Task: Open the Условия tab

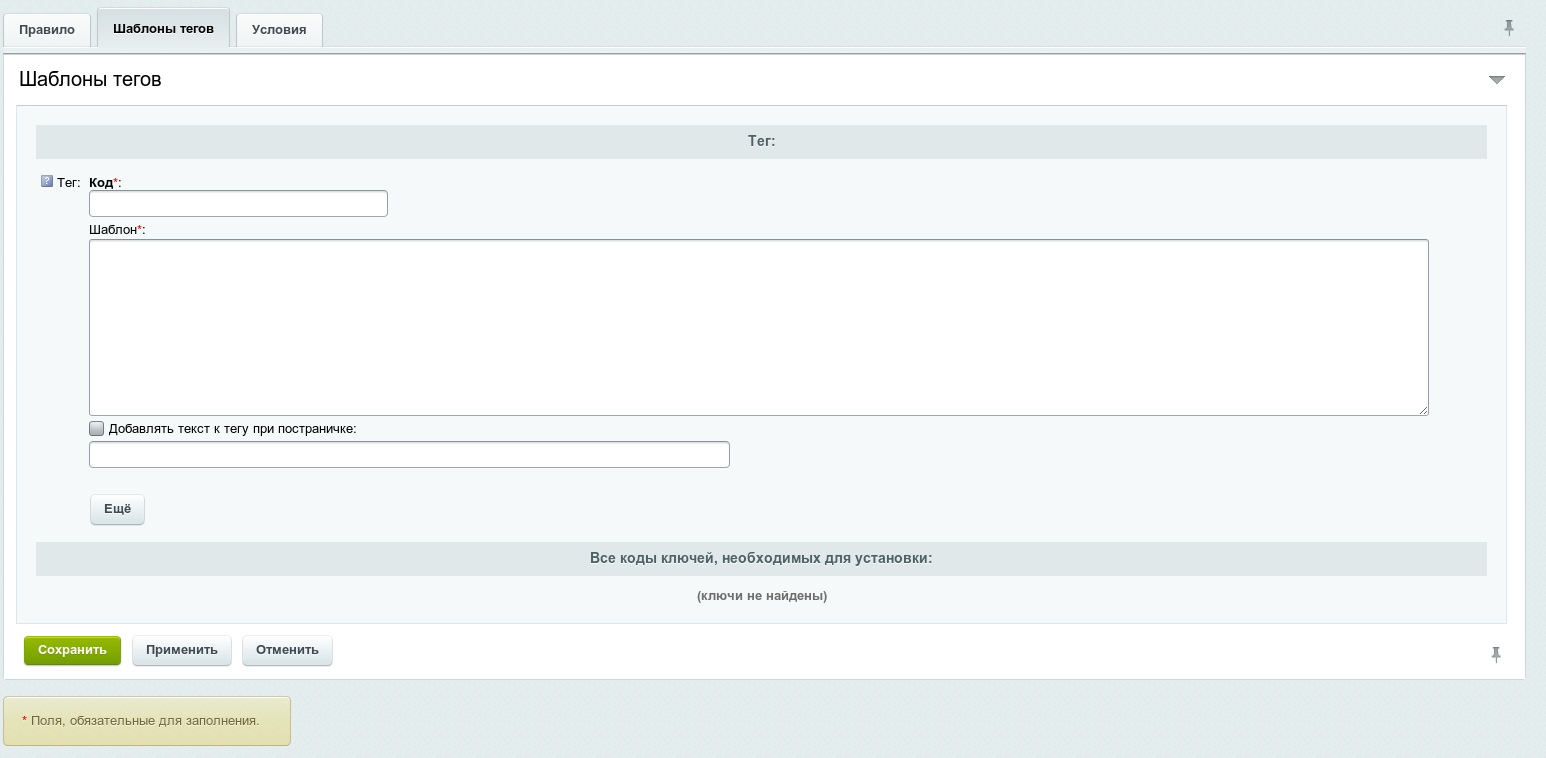Action: pos(278,29)
